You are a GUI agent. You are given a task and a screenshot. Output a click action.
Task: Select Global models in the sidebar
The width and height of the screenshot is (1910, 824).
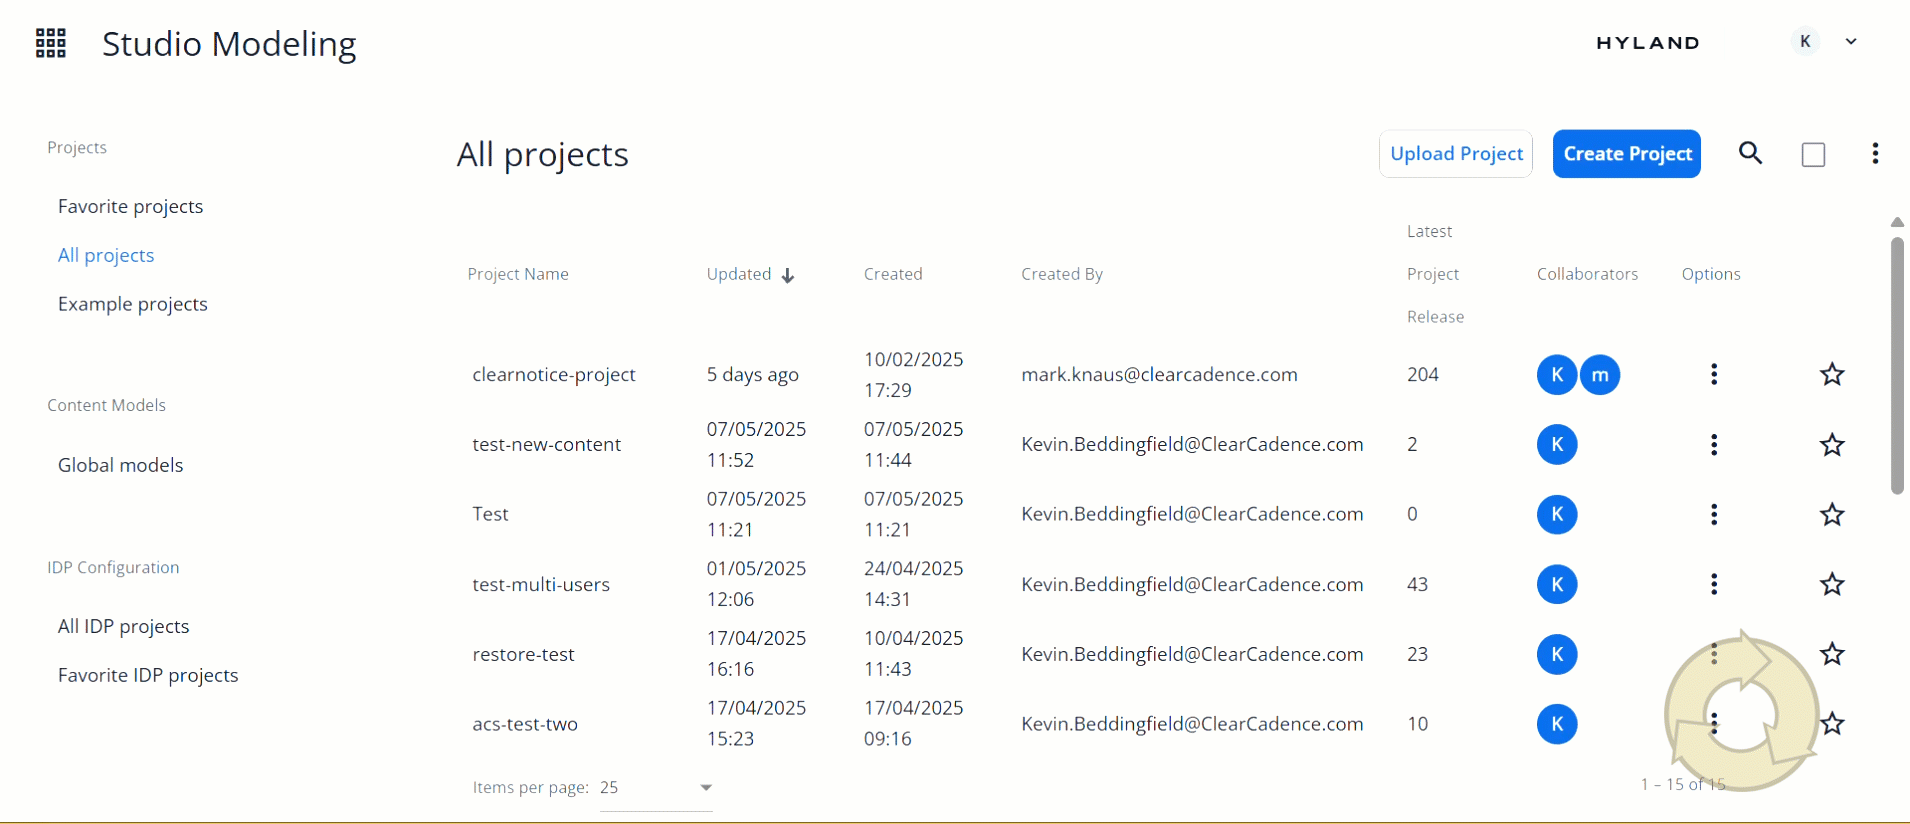point(120,465)
